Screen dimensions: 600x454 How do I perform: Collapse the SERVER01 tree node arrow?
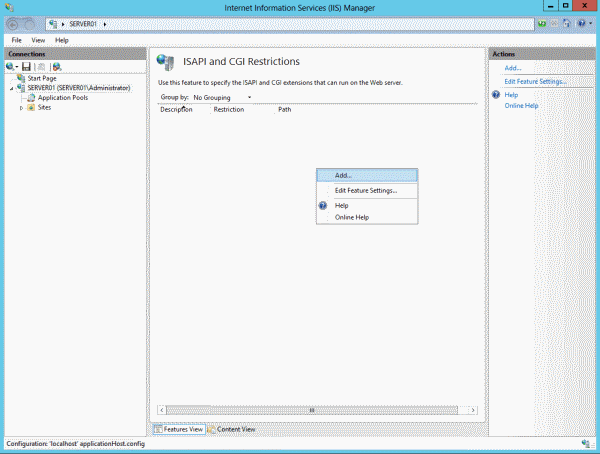[x=11, y=88]
